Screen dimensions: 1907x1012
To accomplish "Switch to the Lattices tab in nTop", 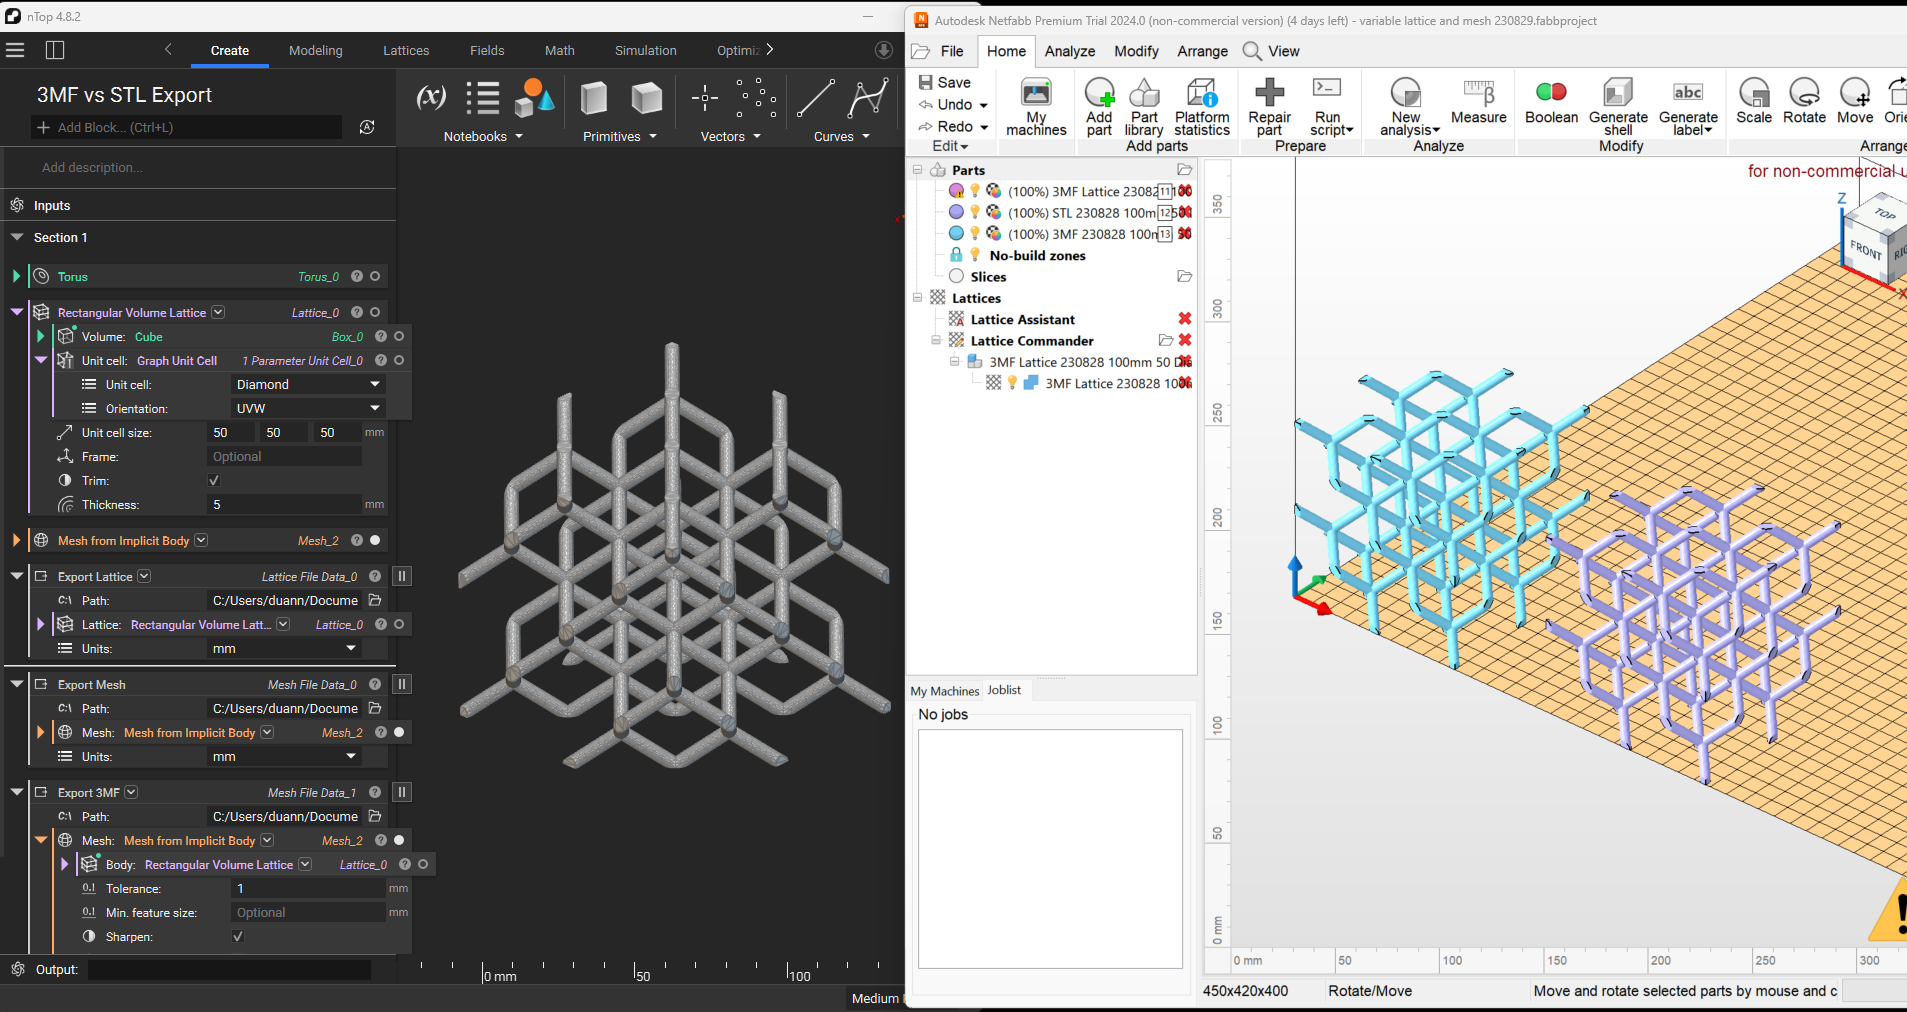I will (x=406, y=51).
